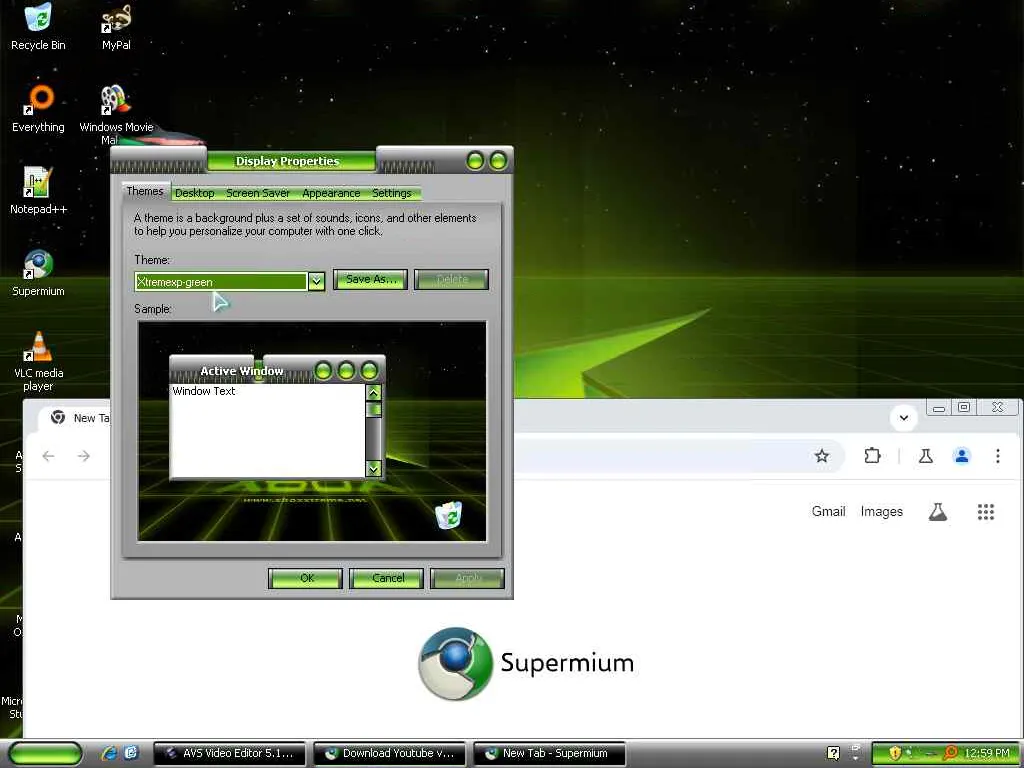Screen dimensions: 1024x768
Task: Launch Internet Explorer from Quick Launch
Action: click(109, 753)
